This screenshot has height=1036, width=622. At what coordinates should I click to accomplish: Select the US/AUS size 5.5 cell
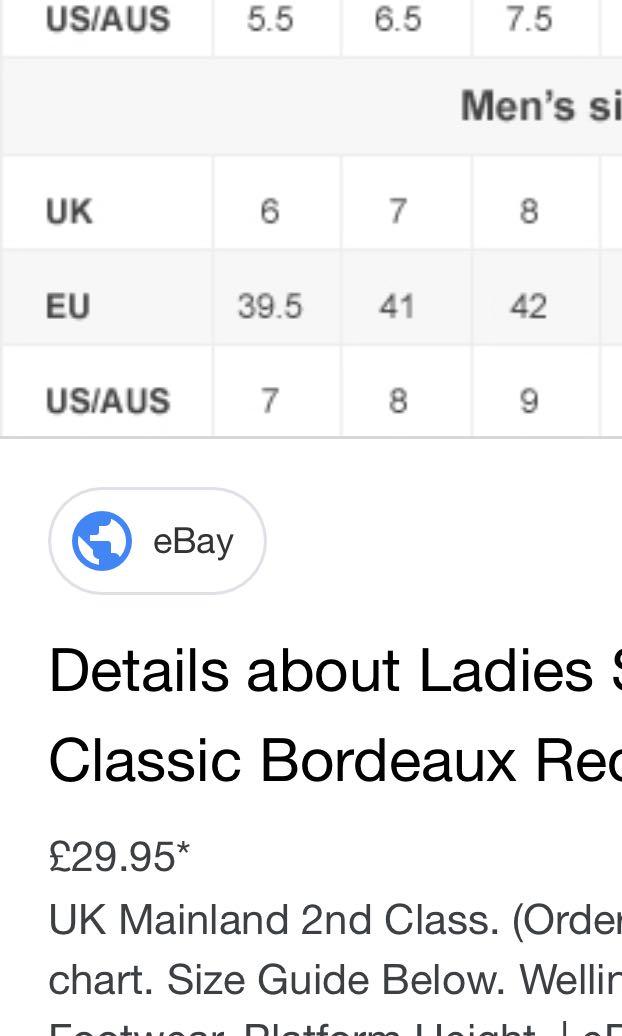[270, 19]
